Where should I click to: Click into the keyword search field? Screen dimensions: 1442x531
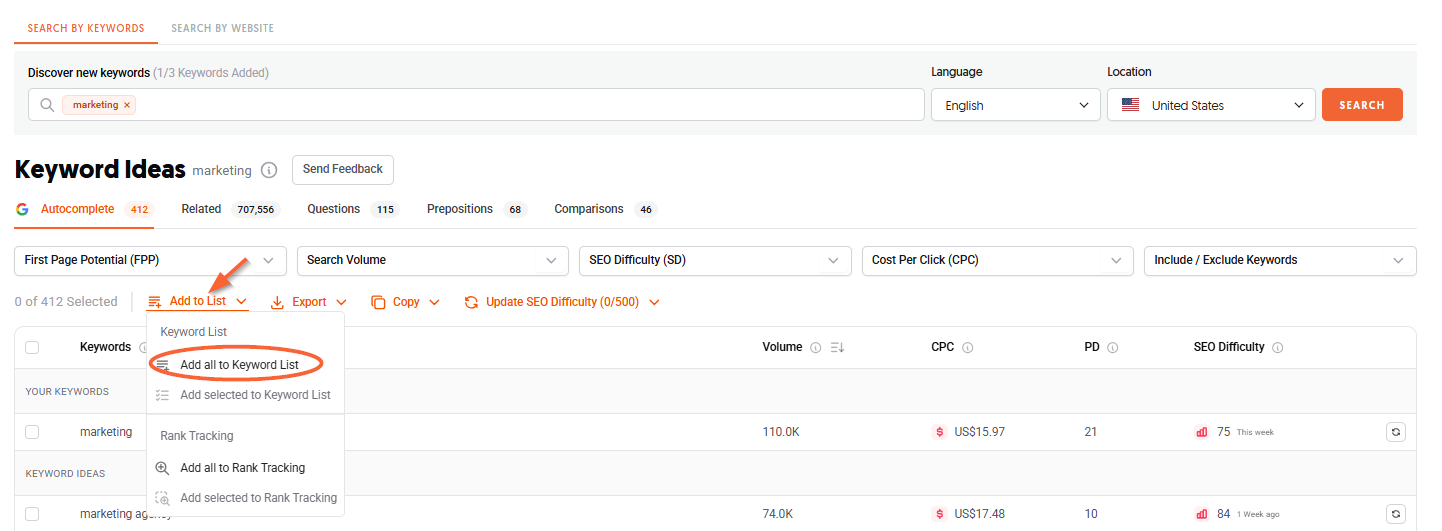click(530, 105)
